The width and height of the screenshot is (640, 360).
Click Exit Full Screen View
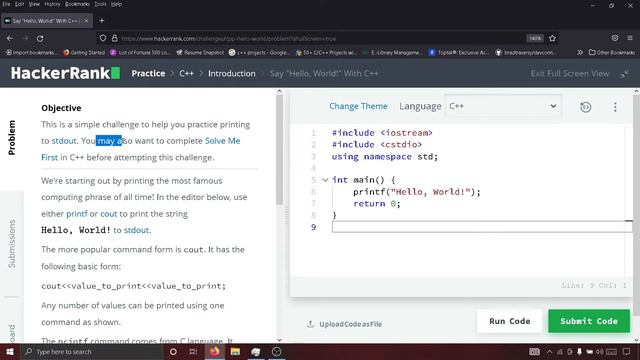pyautogui.click(x=570, y=73)
